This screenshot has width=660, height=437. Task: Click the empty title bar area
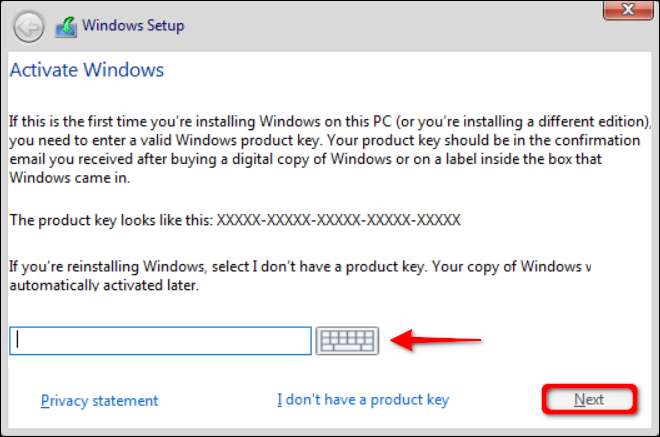pos(400,27)
